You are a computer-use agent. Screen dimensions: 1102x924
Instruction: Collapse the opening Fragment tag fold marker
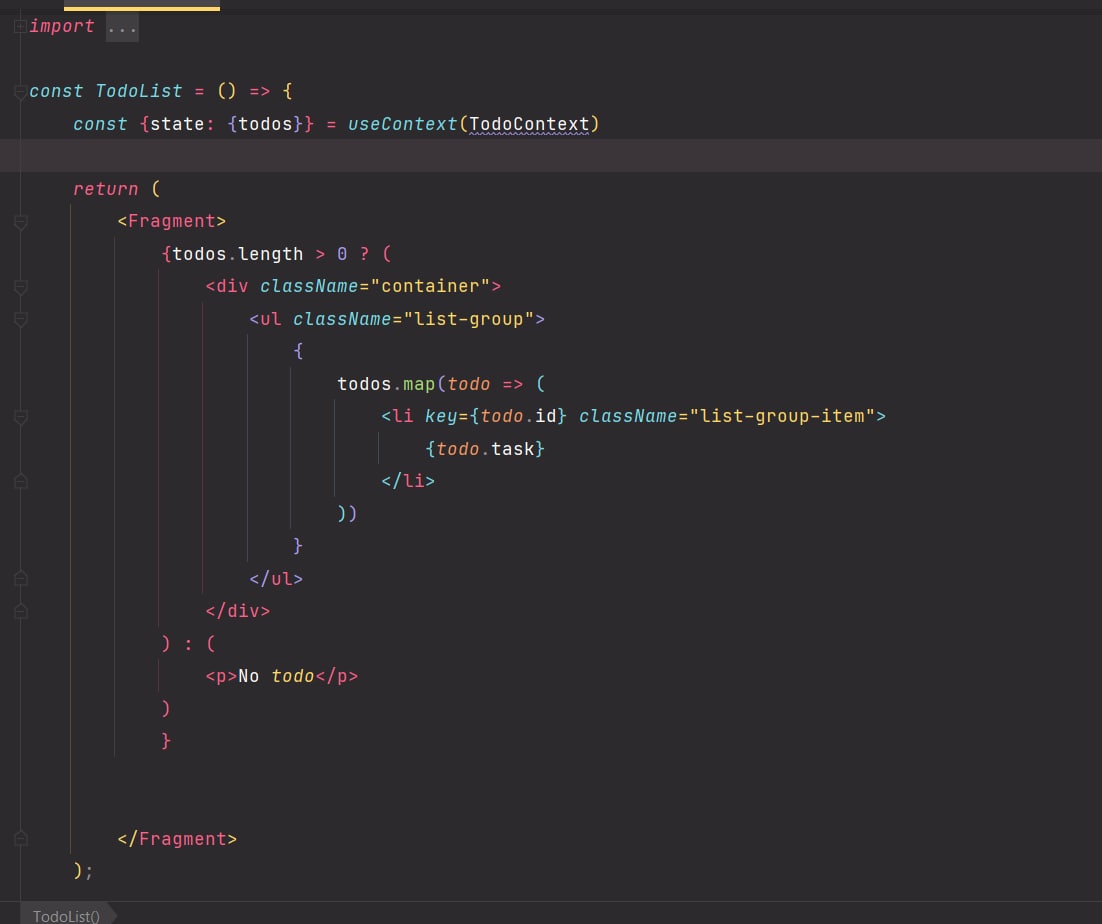(x=20, y=222)
